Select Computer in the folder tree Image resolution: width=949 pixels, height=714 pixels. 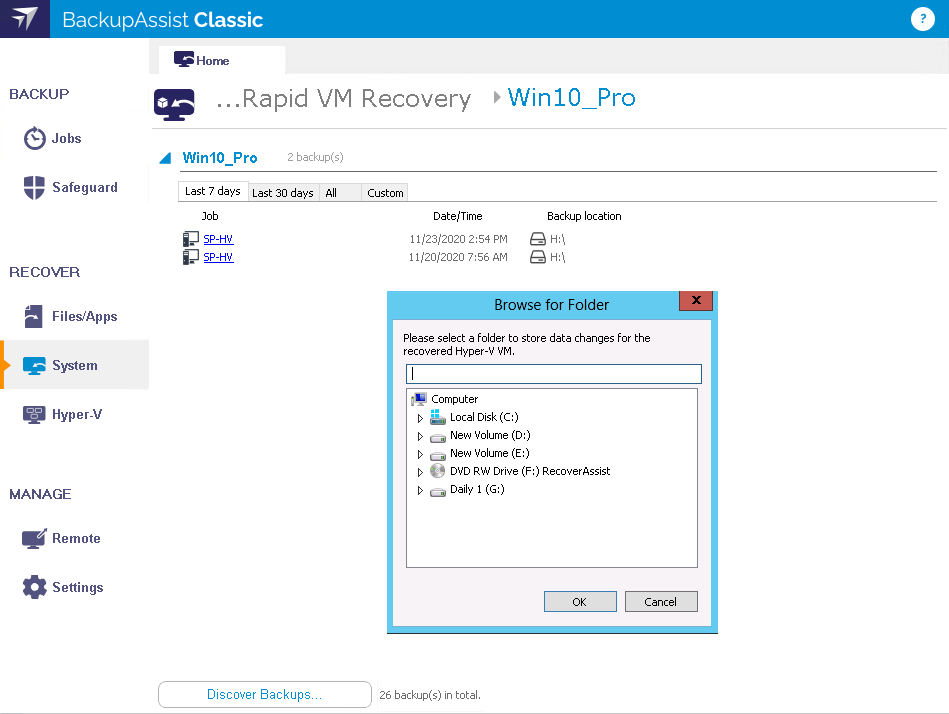click(455, 399)
